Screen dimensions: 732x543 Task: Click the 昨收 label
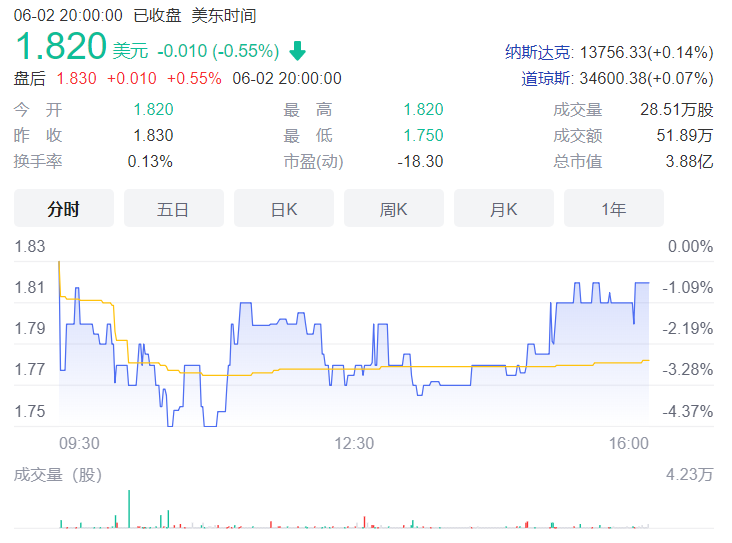38,135
